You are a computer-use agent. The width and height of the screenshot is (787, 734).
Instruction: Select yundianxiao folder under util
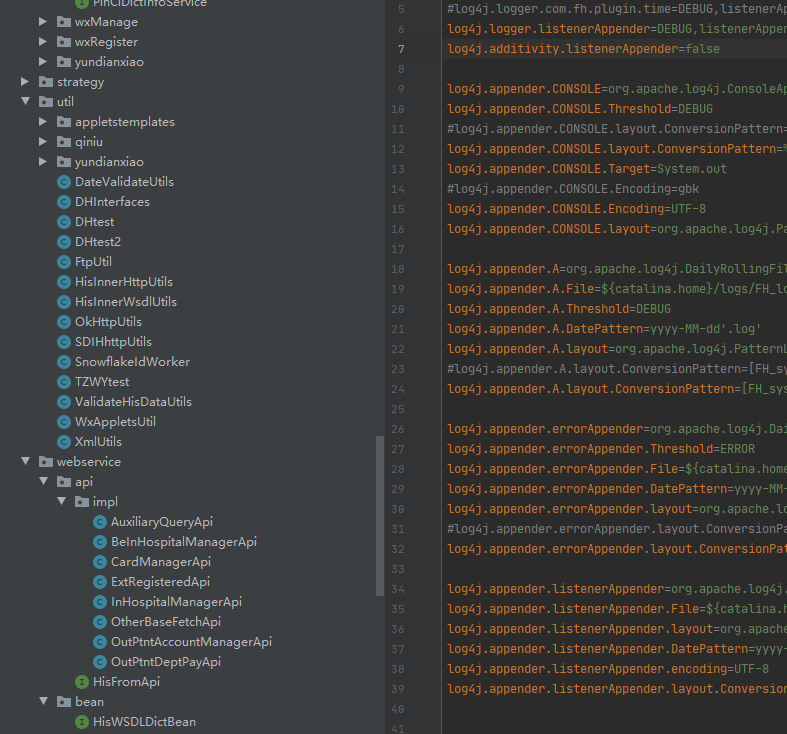tap(109, 162)
